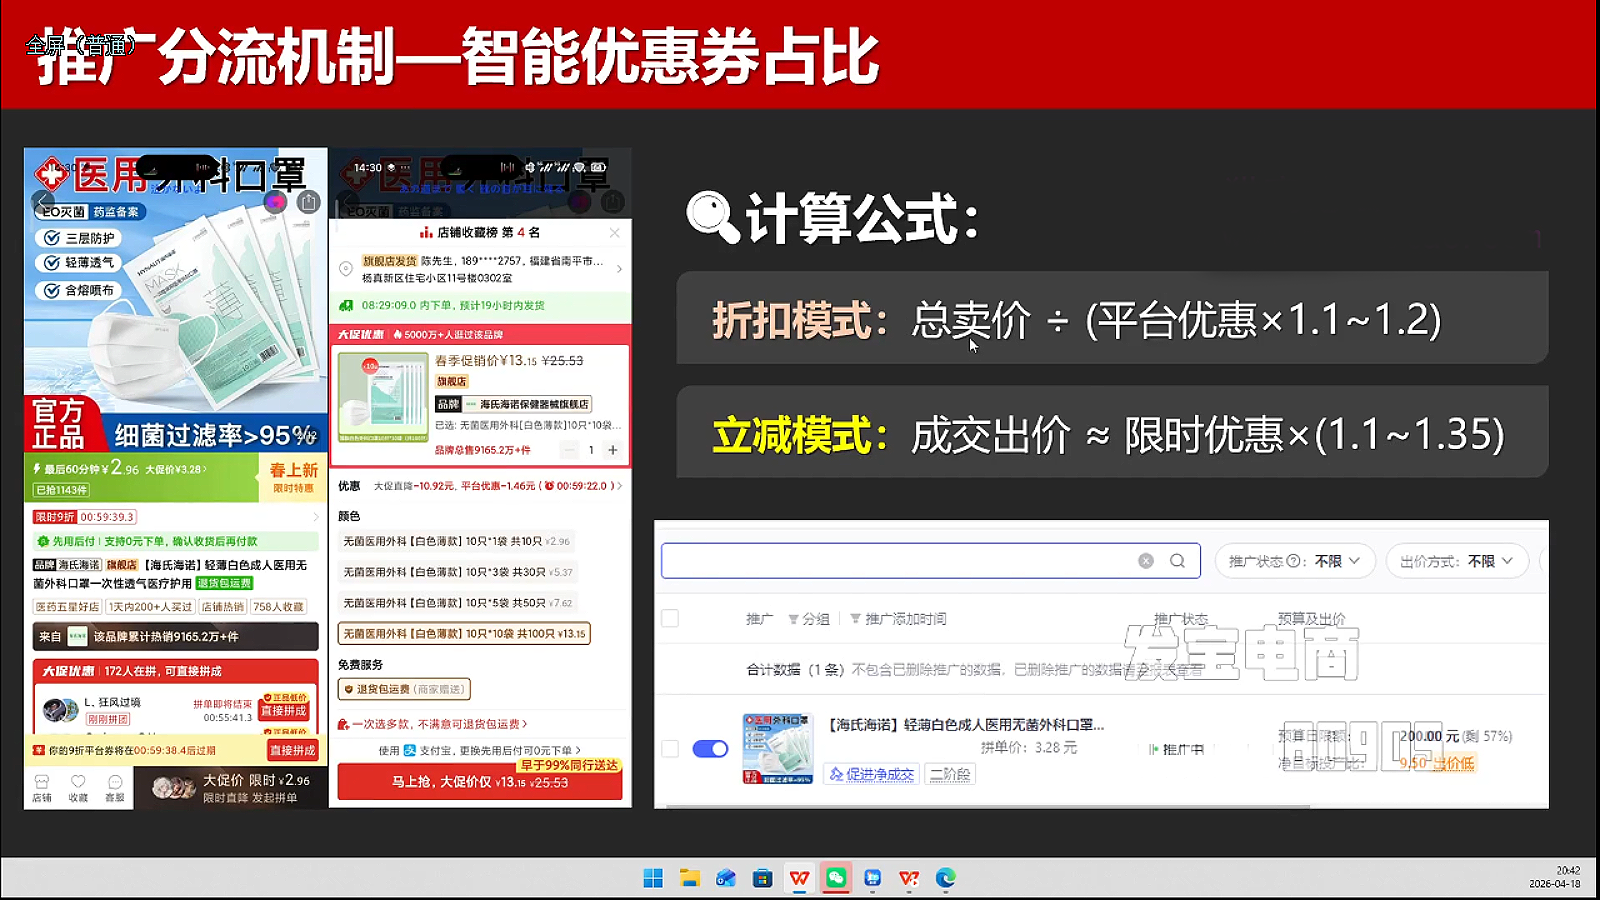This screenshot has width=1600, height=900.
Task: Click the search magnifier icon in promotion search box
Action: pyautogui.click(x=1177, y=561)
